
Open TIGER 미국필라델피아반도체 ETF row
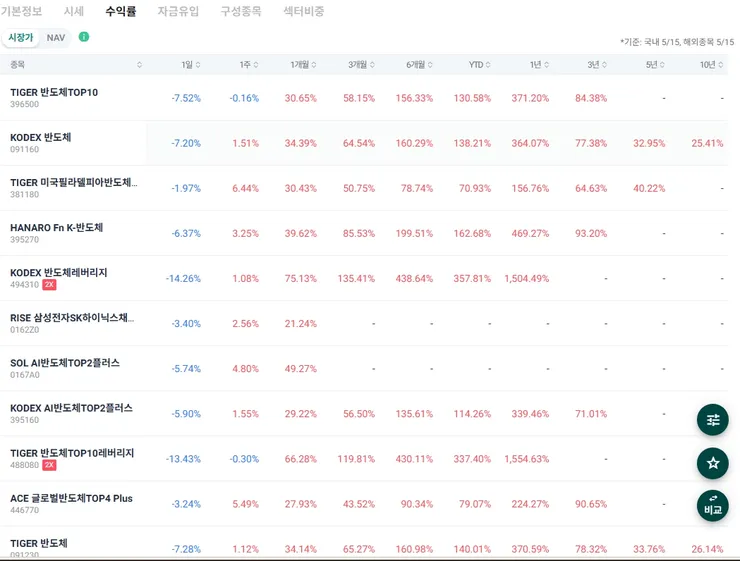[x=363, y=188]
